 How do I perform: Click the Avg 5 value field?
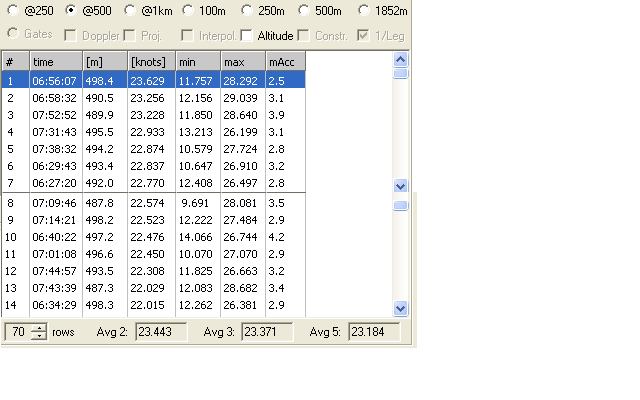pos(374,332)
